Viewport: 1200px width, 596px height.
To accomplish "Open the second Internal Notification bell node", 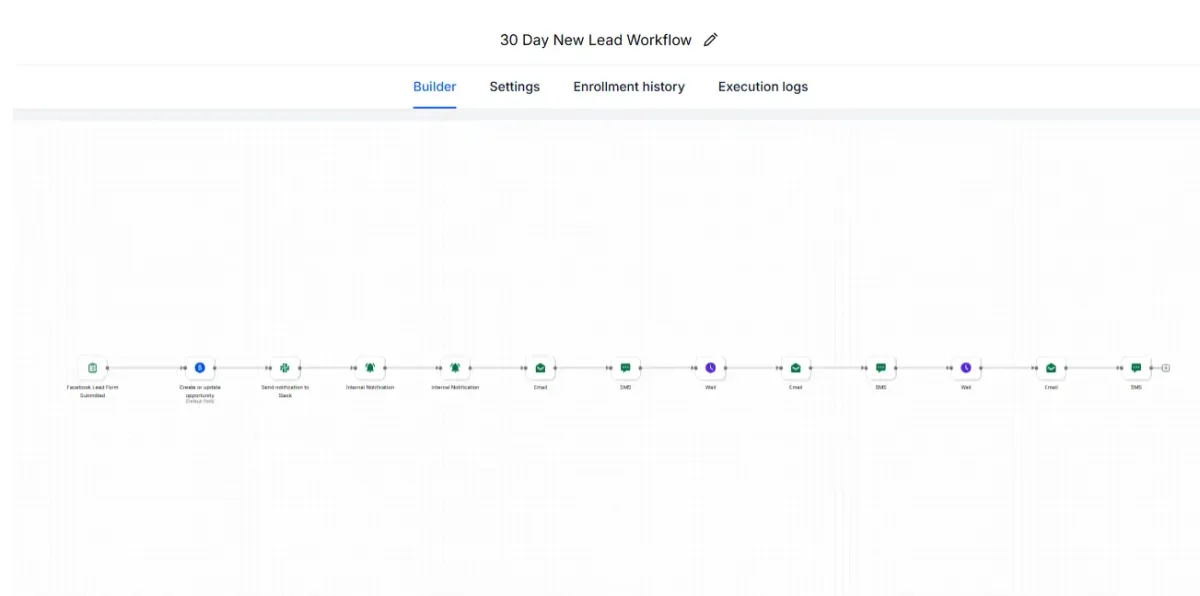I will click(x=455, y=368).
